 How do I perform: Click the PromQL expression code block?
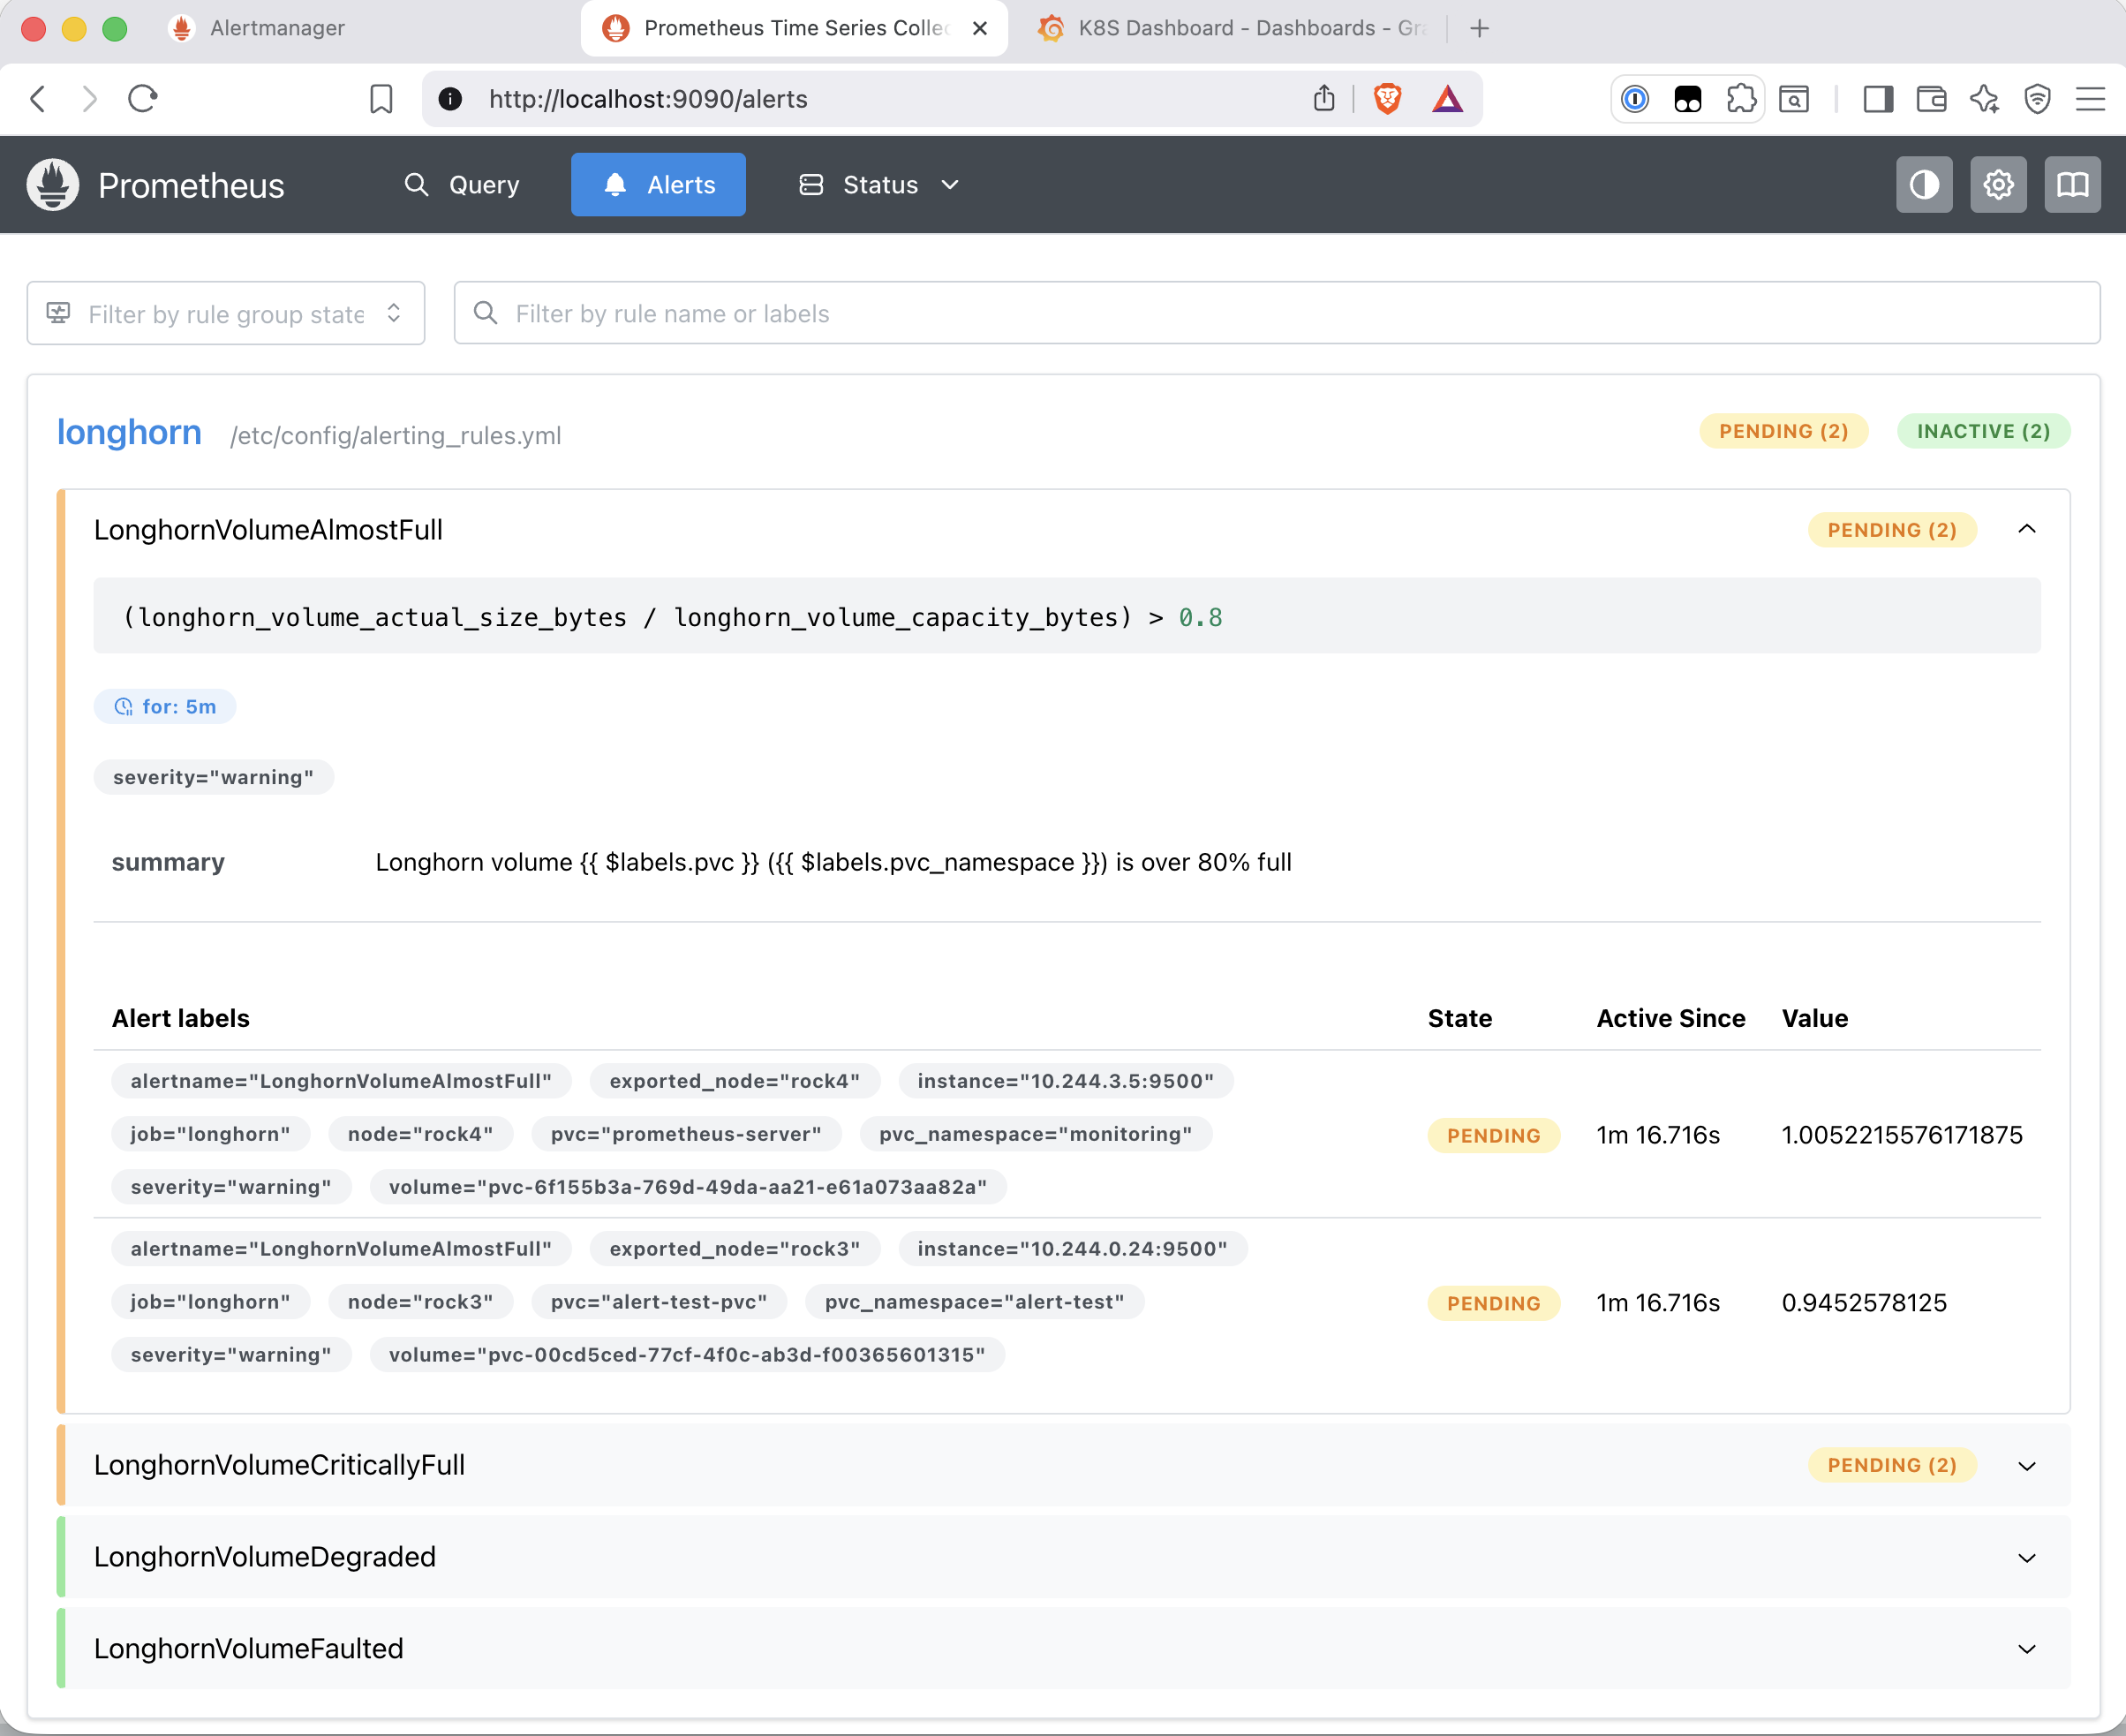pyautogui.click(x=1067, y=616)
